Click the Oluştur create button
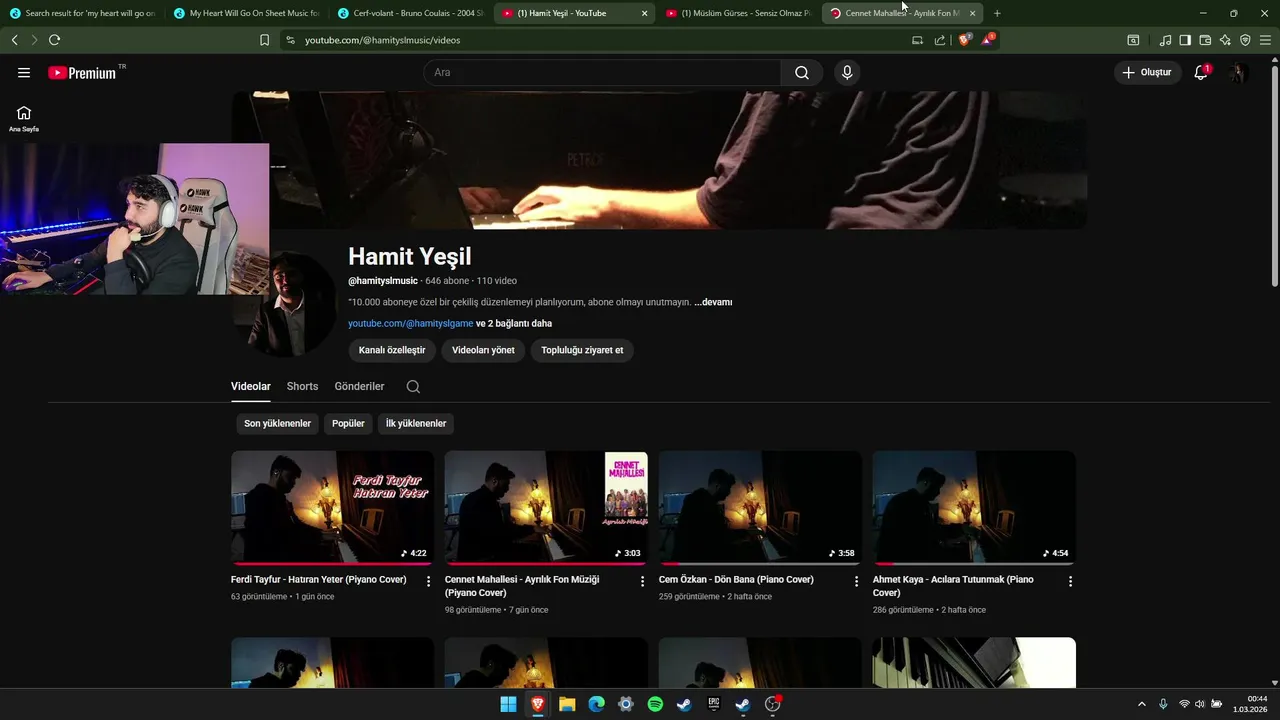Screen dimensions: 1280x720 point(1147,72)
